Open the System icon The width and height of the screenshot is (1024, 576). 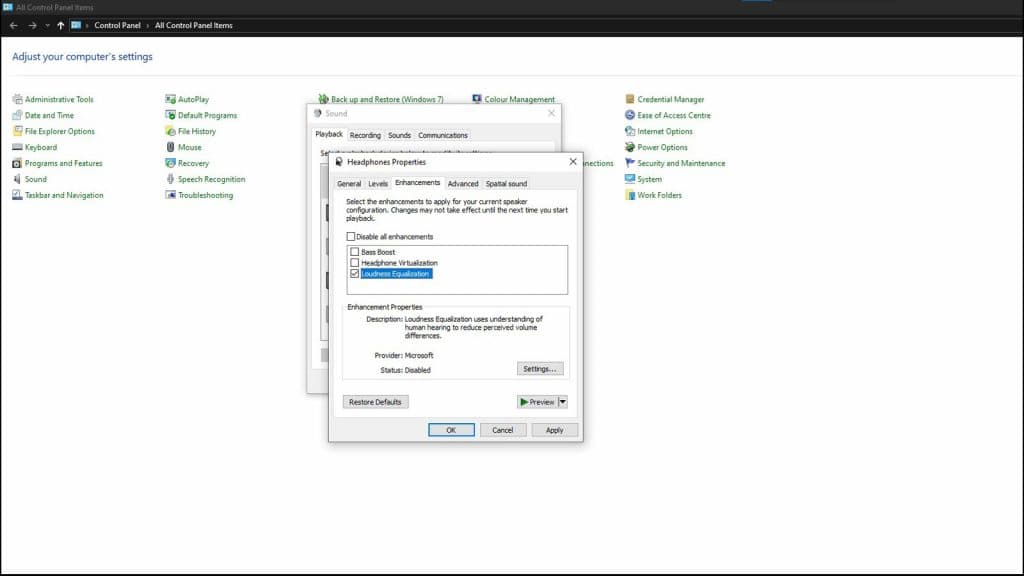coord(630,179)
